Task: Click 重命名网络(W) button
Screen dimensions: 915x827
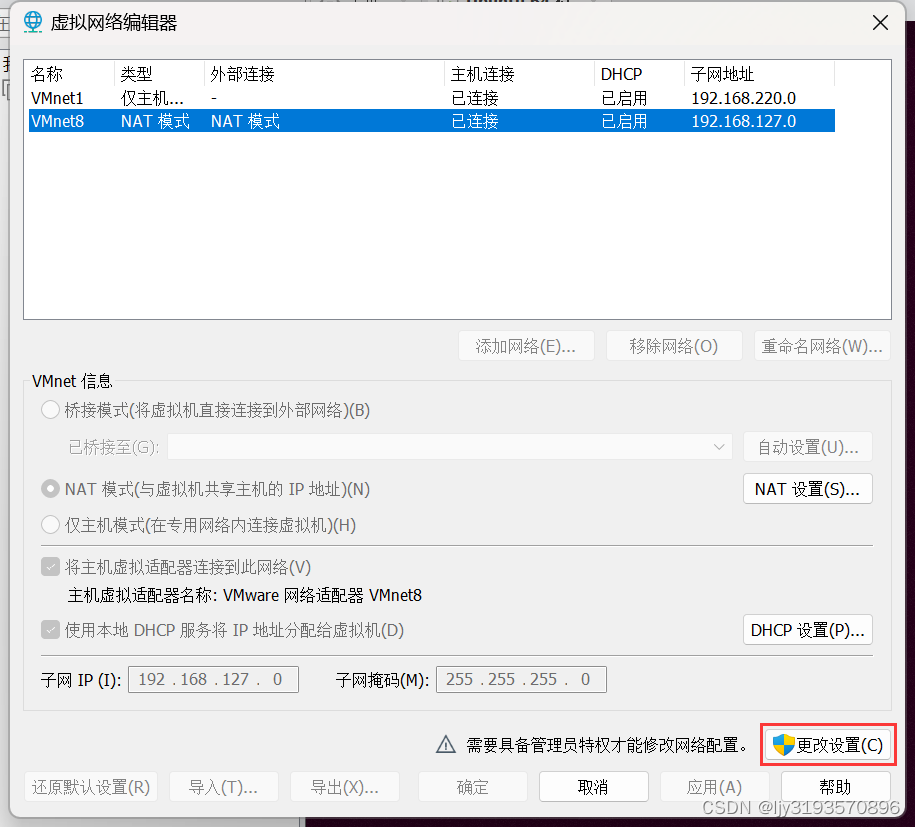Action: click(x=822, y=346)
